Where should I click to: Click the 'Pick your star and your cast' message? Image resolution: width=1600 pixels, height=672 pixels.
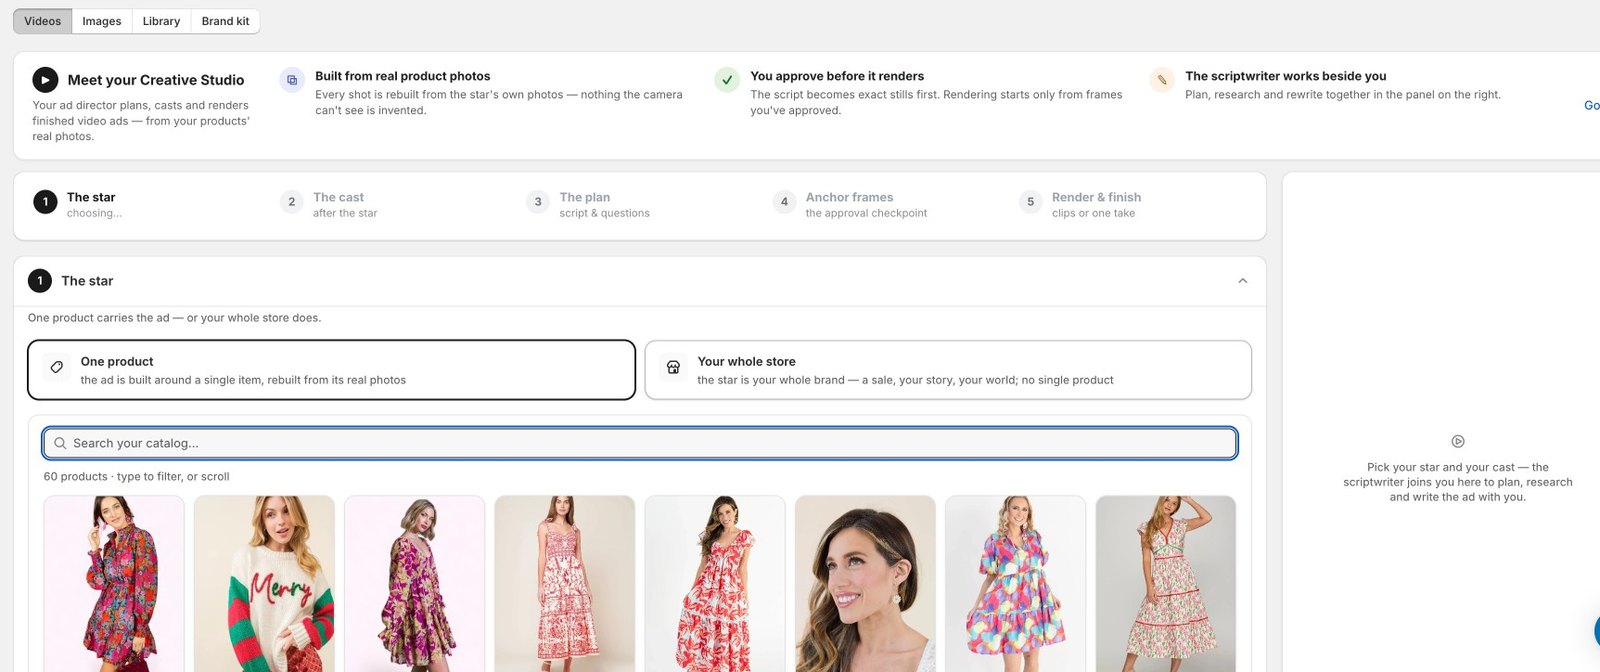[1458, 482]
